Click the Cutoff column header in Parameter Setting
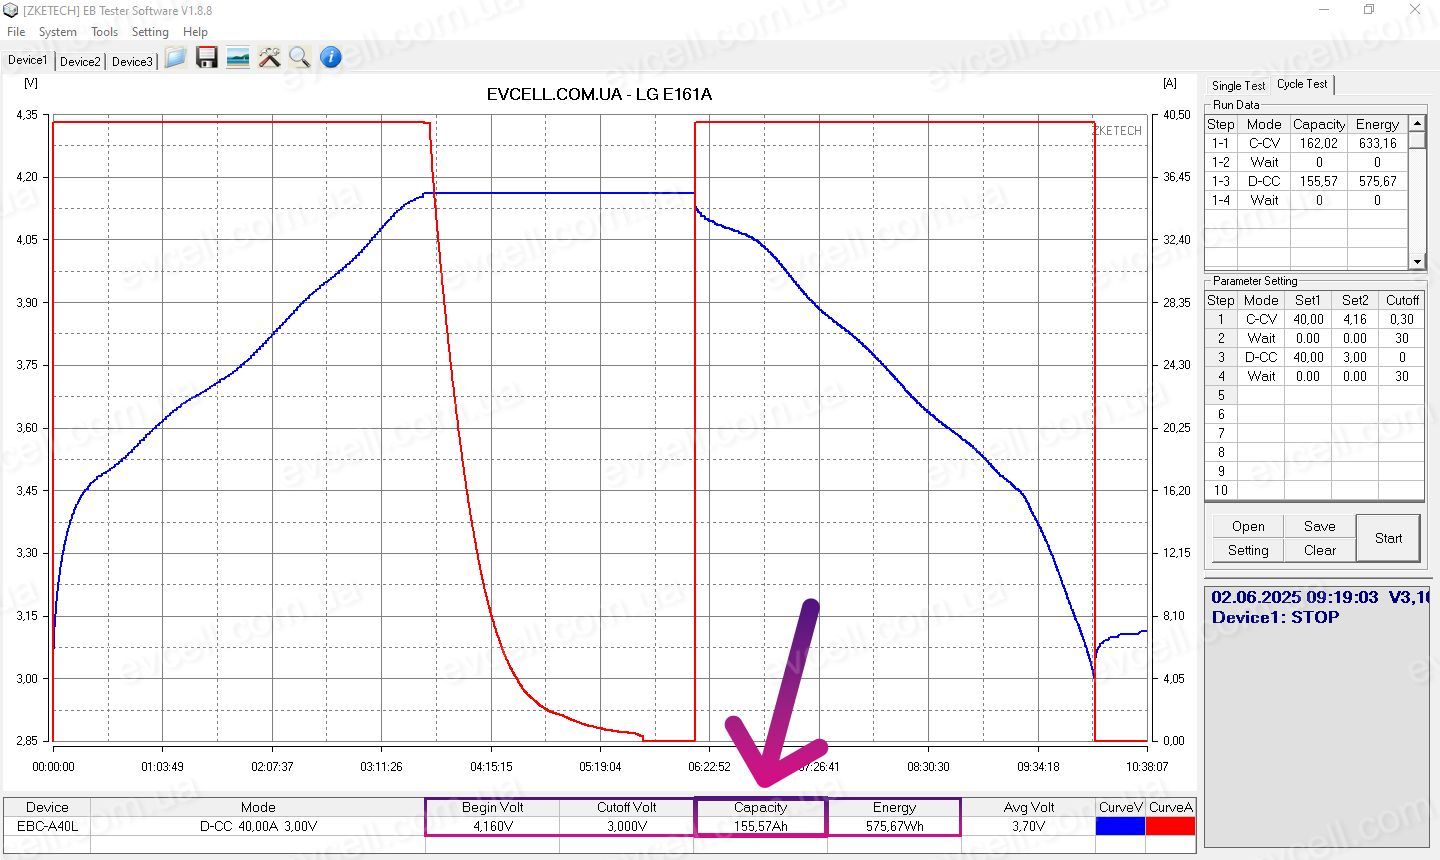Screen dimensions: 1440x860 click(x=1401, y=300)
